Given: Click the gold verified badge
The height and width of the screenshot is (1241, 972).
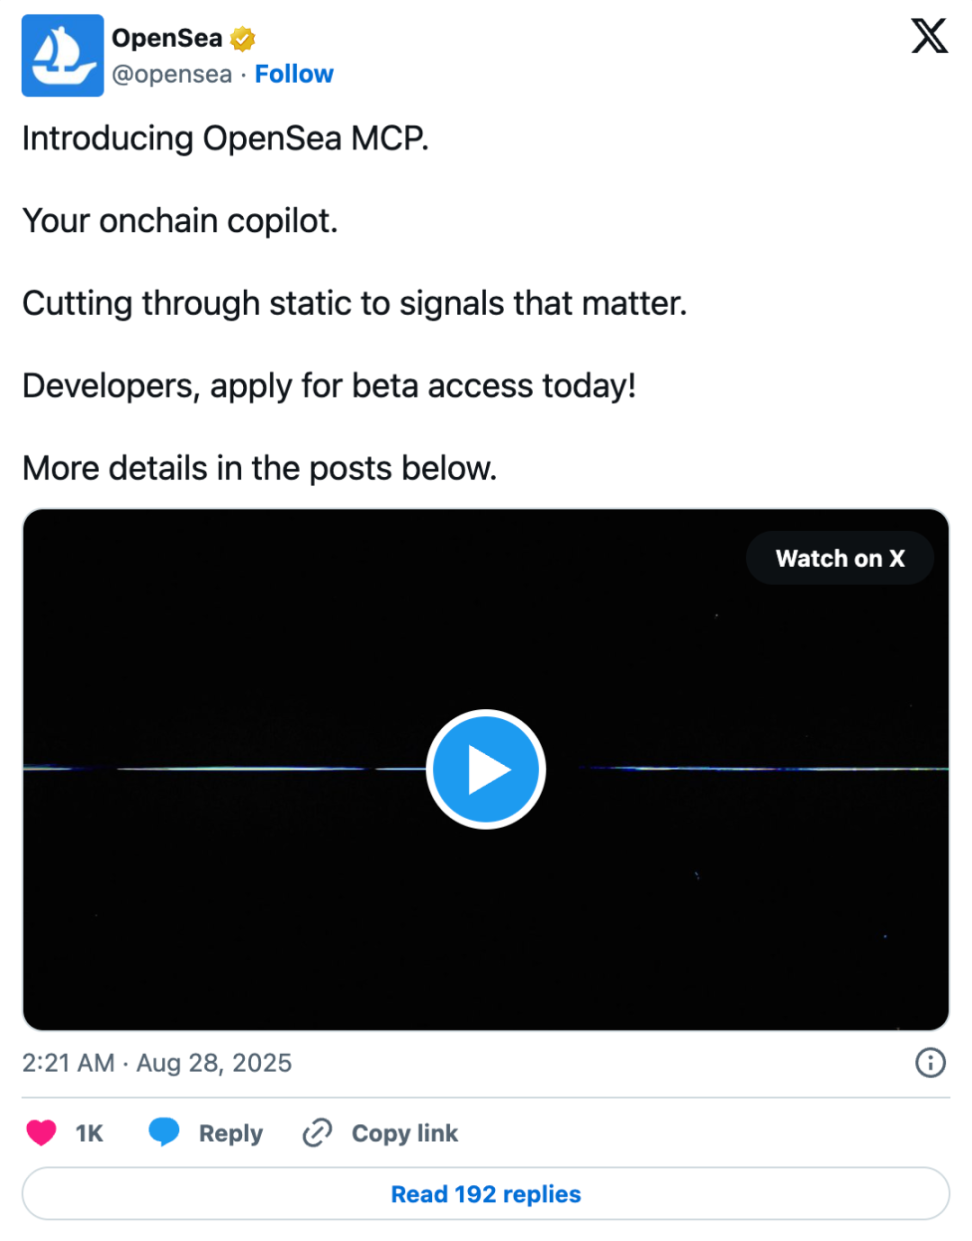Looking at the screenshot, I should point(243,39).
